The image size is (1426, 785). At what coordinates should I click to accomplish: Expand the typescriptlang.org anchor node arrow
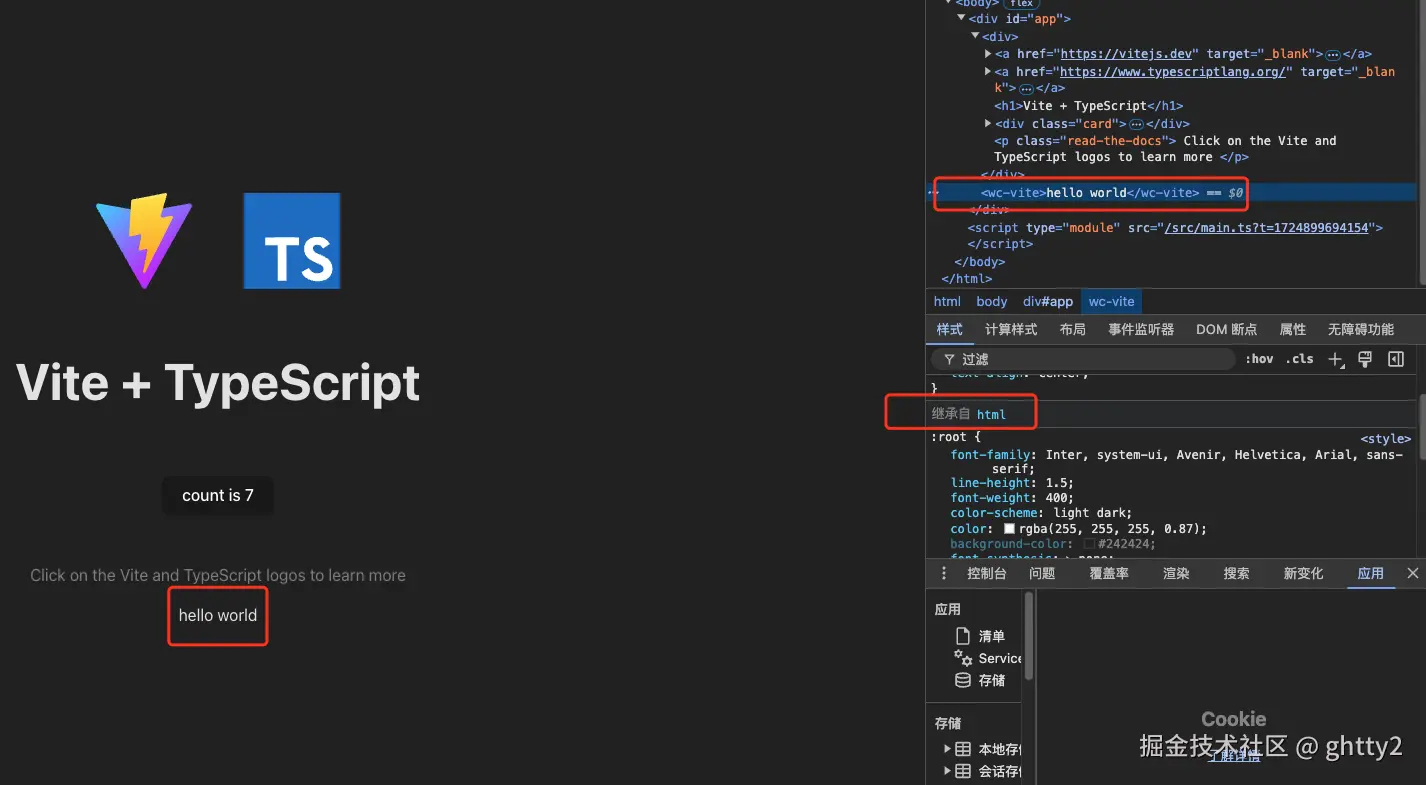click(988, 72)
